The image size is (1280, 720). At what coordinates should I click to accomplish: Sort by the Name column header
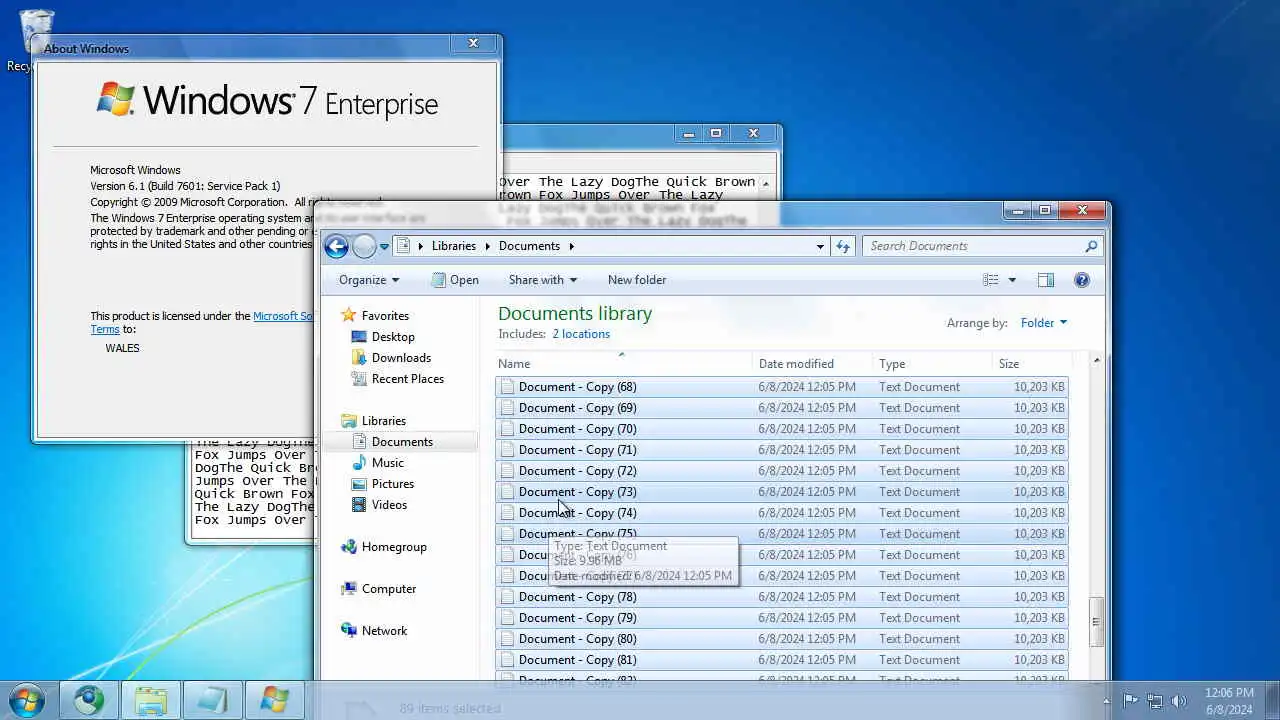[624, 364]
